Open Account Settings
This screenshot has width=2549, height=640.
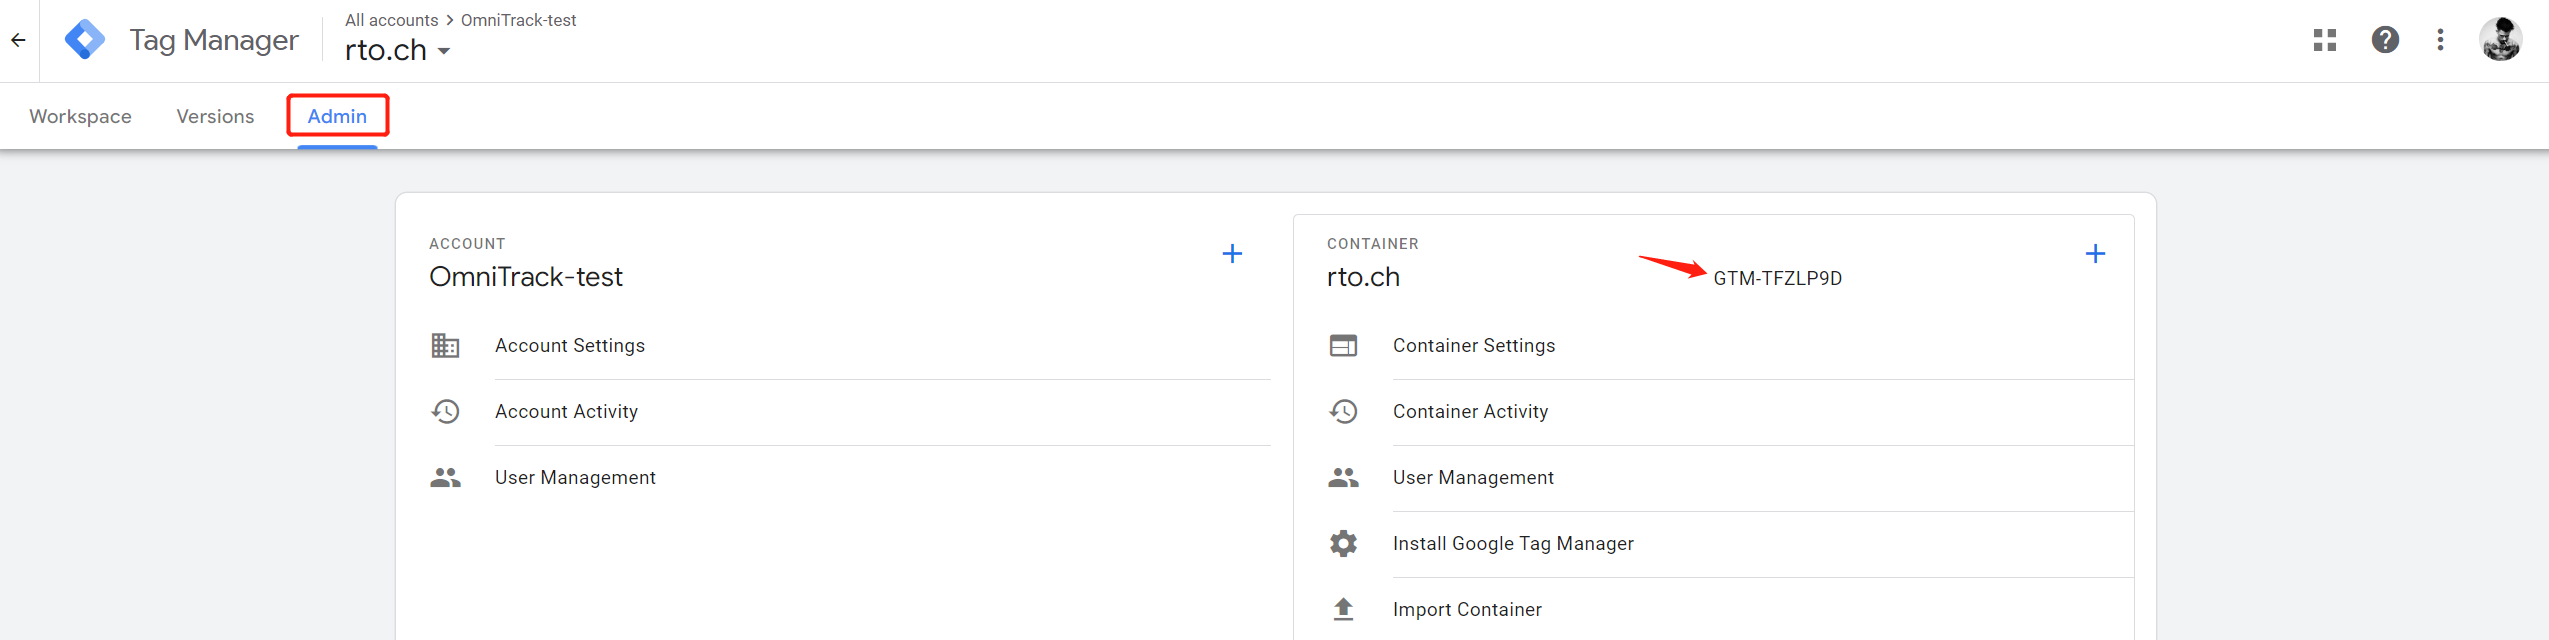click(570, 346)
